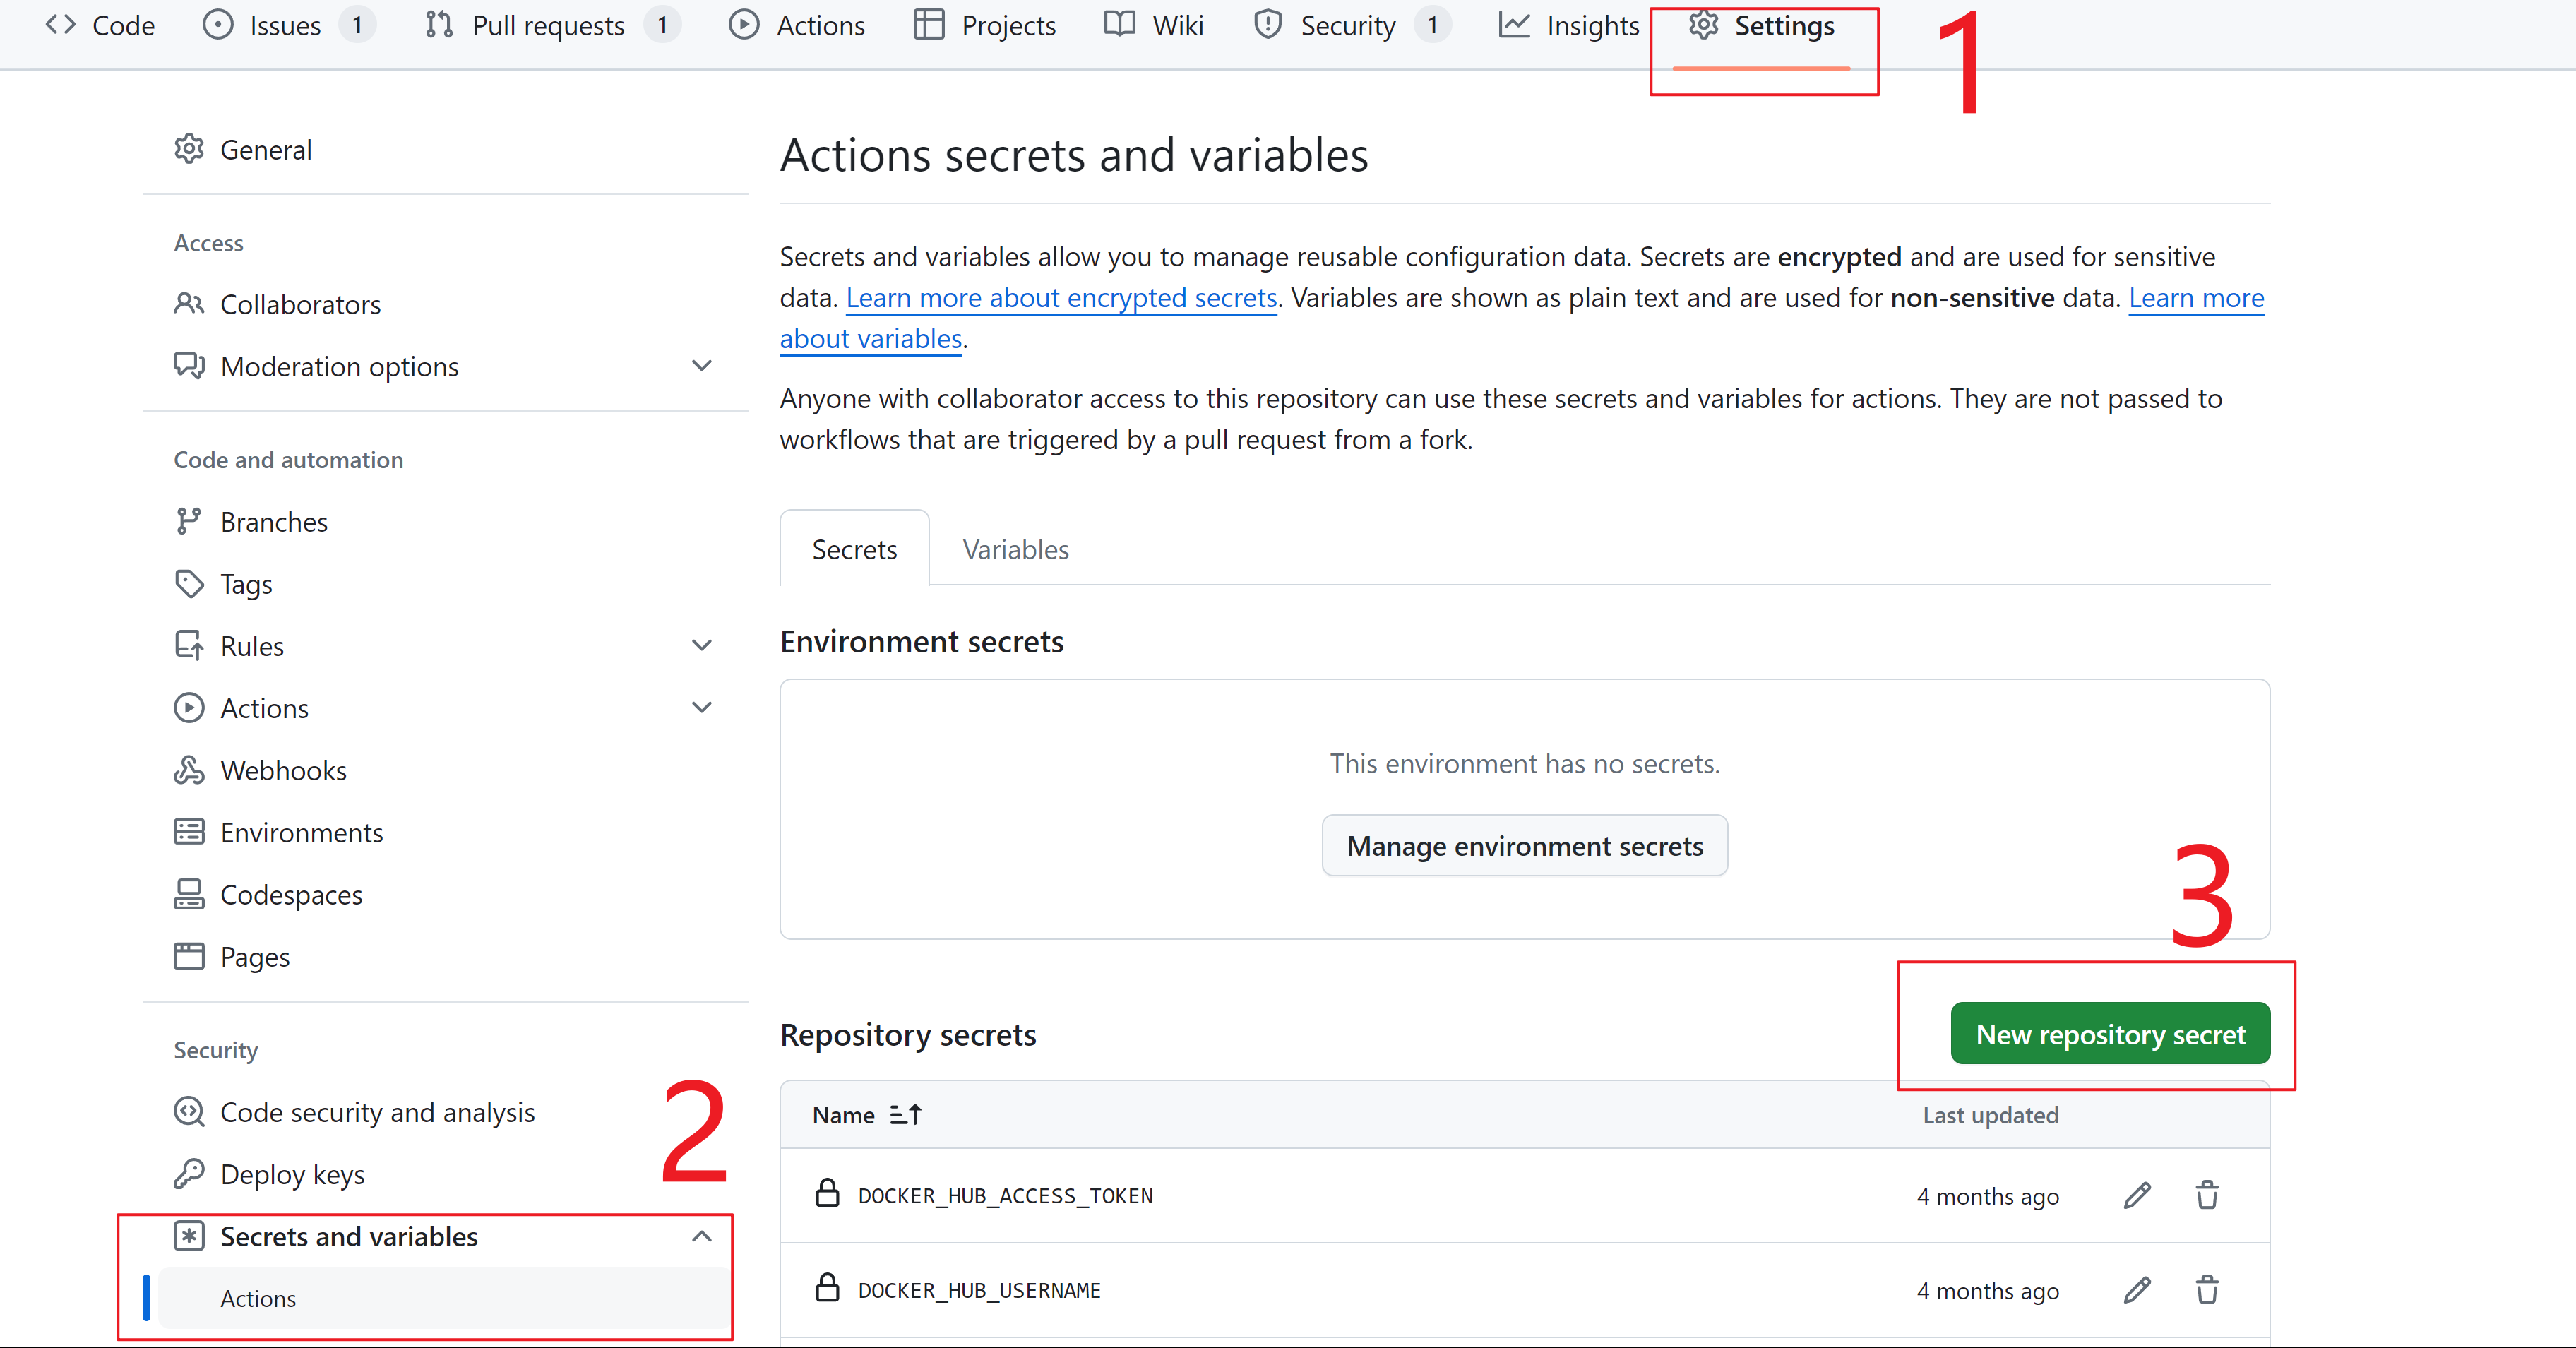Expand the sidebar Actions section
2576x1348 pixels.
[x=702, y=708]
